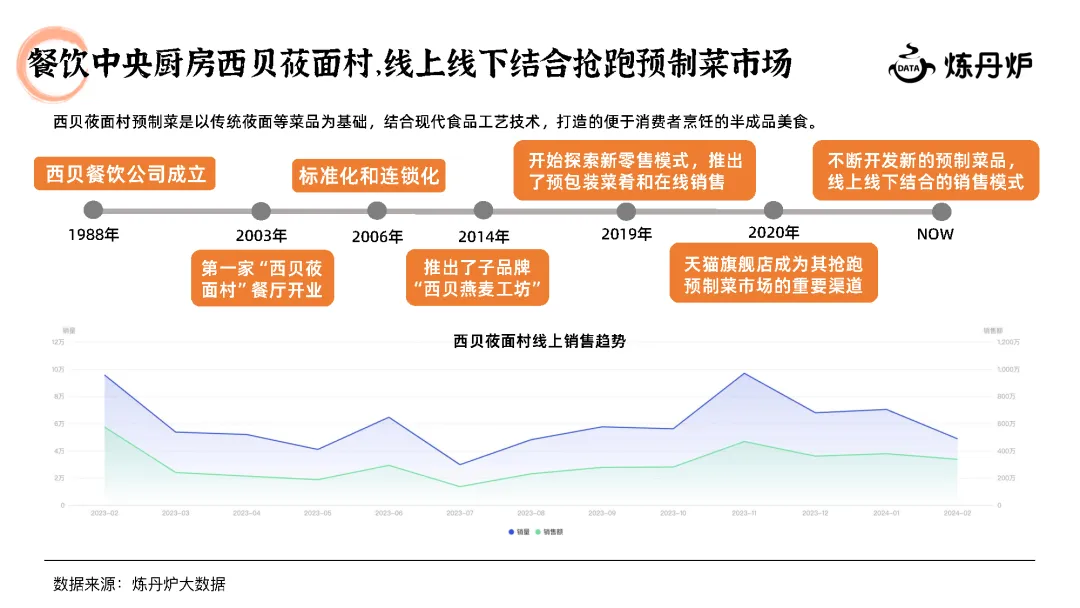Click the 2006年 year label
Viewport: 1080px width, 608px height.
click(x=377, y=237)
